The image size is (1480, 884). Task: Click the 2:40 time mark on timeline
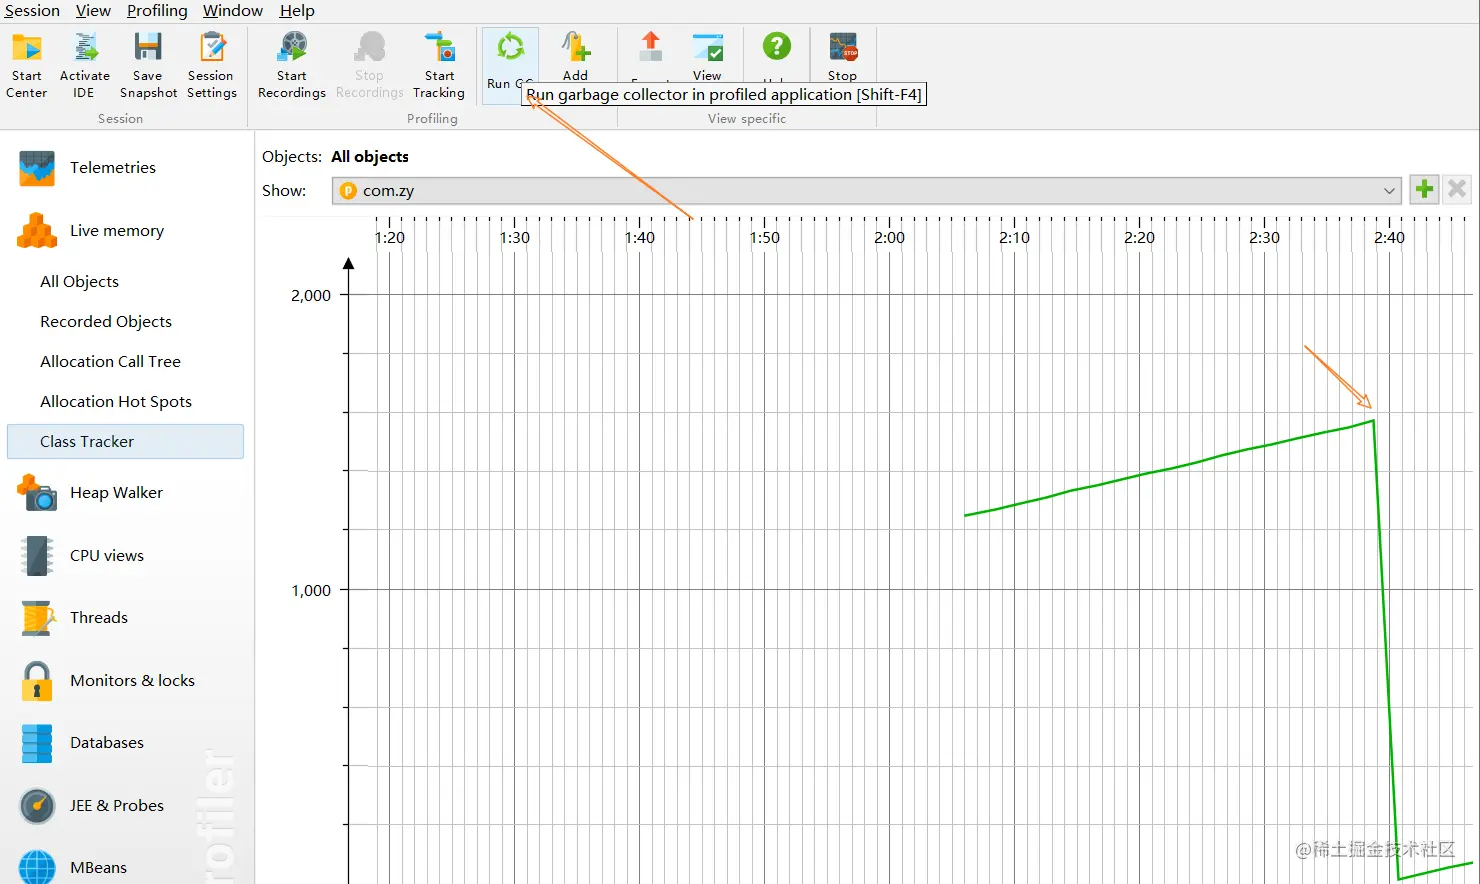click(1389, 238)
